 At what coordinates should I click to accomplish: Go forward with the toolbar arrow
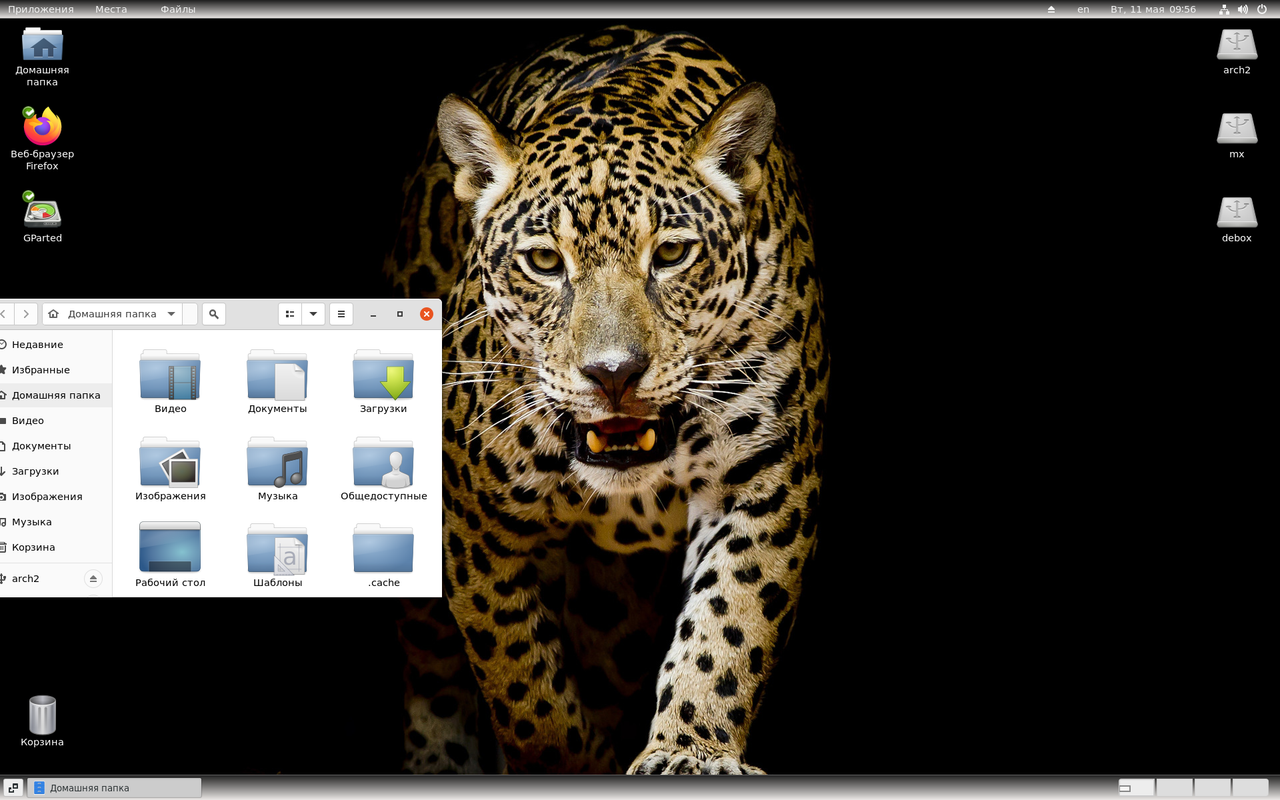click(27, 314)
